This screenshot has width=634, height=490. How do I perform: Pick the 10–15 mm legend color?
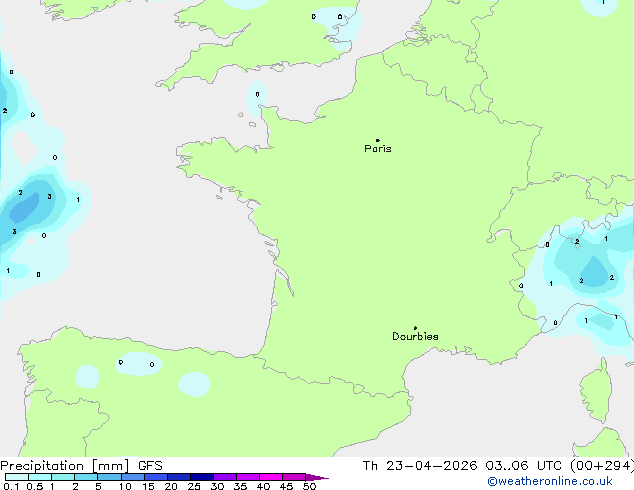[134, 477]
